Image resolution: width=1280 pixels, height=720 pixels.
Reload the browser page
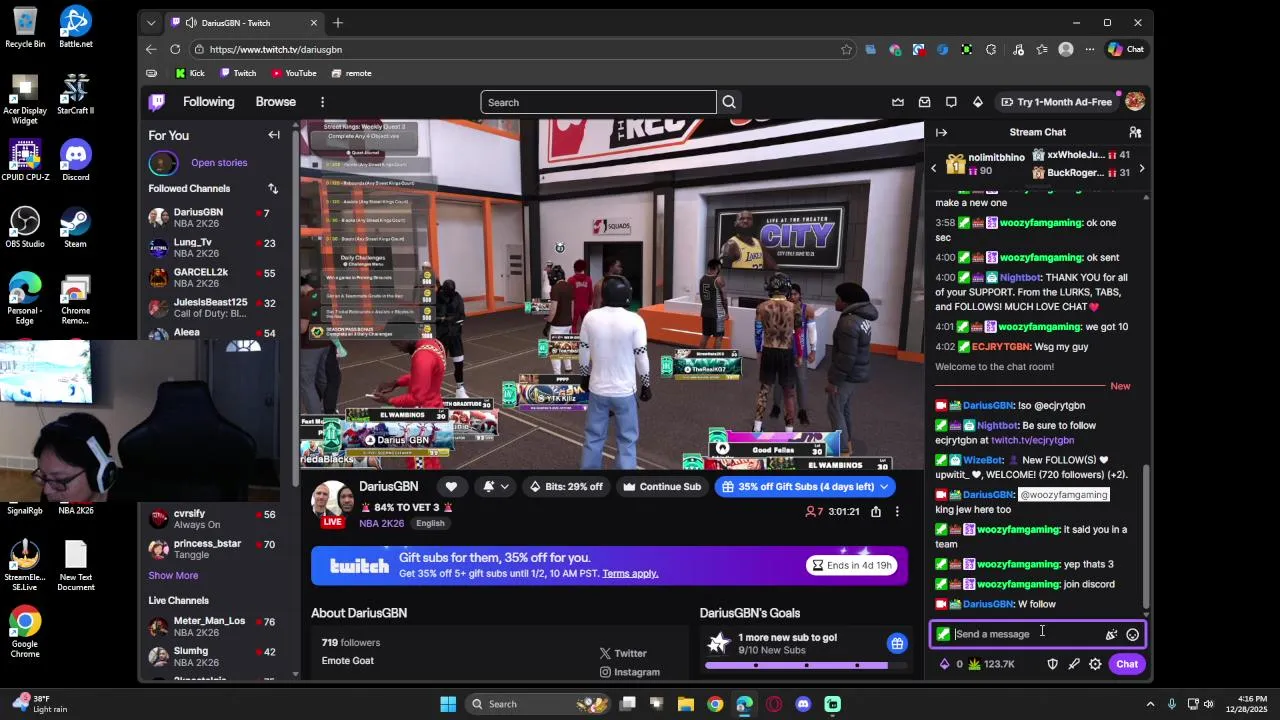tap(175, 49)
